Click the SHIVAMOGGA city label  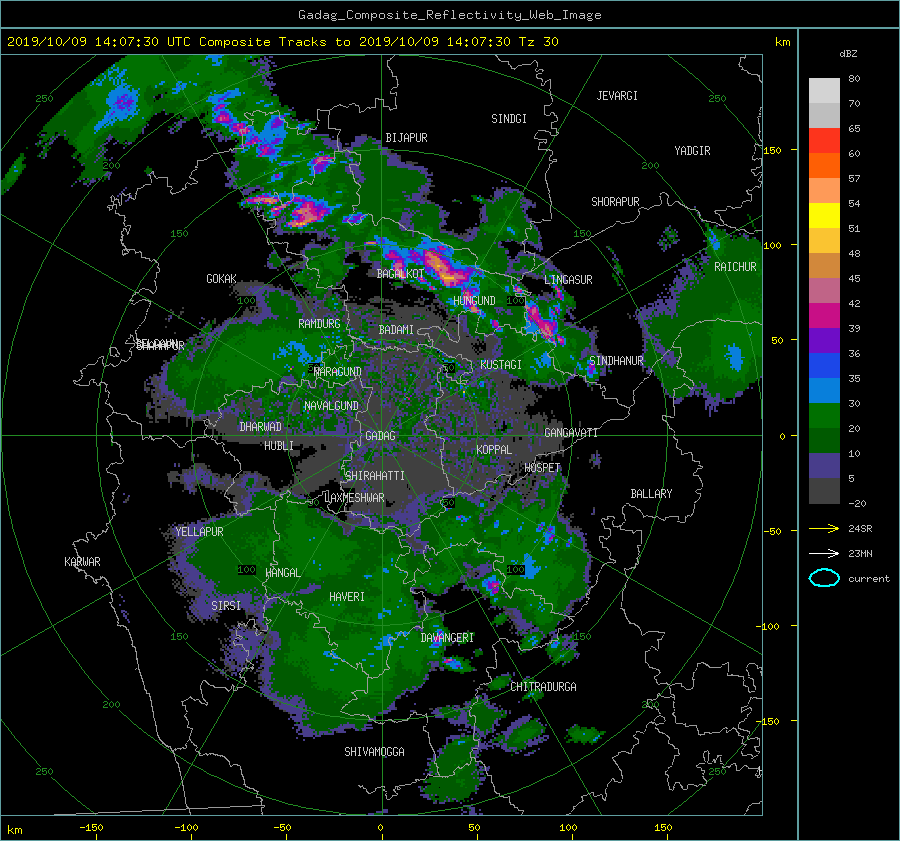click(374, 752)
